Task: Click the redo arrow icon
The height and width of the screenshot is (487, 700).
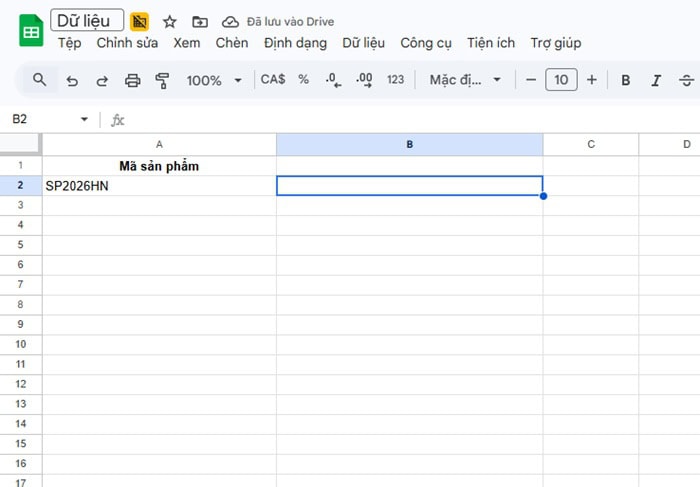Action: 102,80
